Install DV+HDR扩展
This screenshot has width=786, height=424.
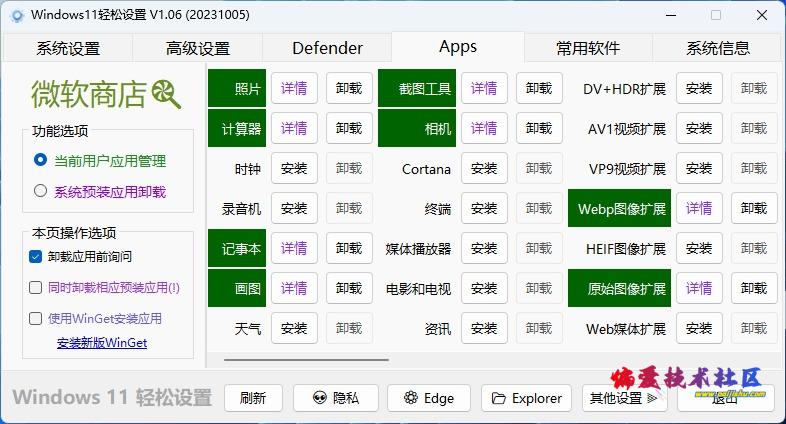click(699, 88)
